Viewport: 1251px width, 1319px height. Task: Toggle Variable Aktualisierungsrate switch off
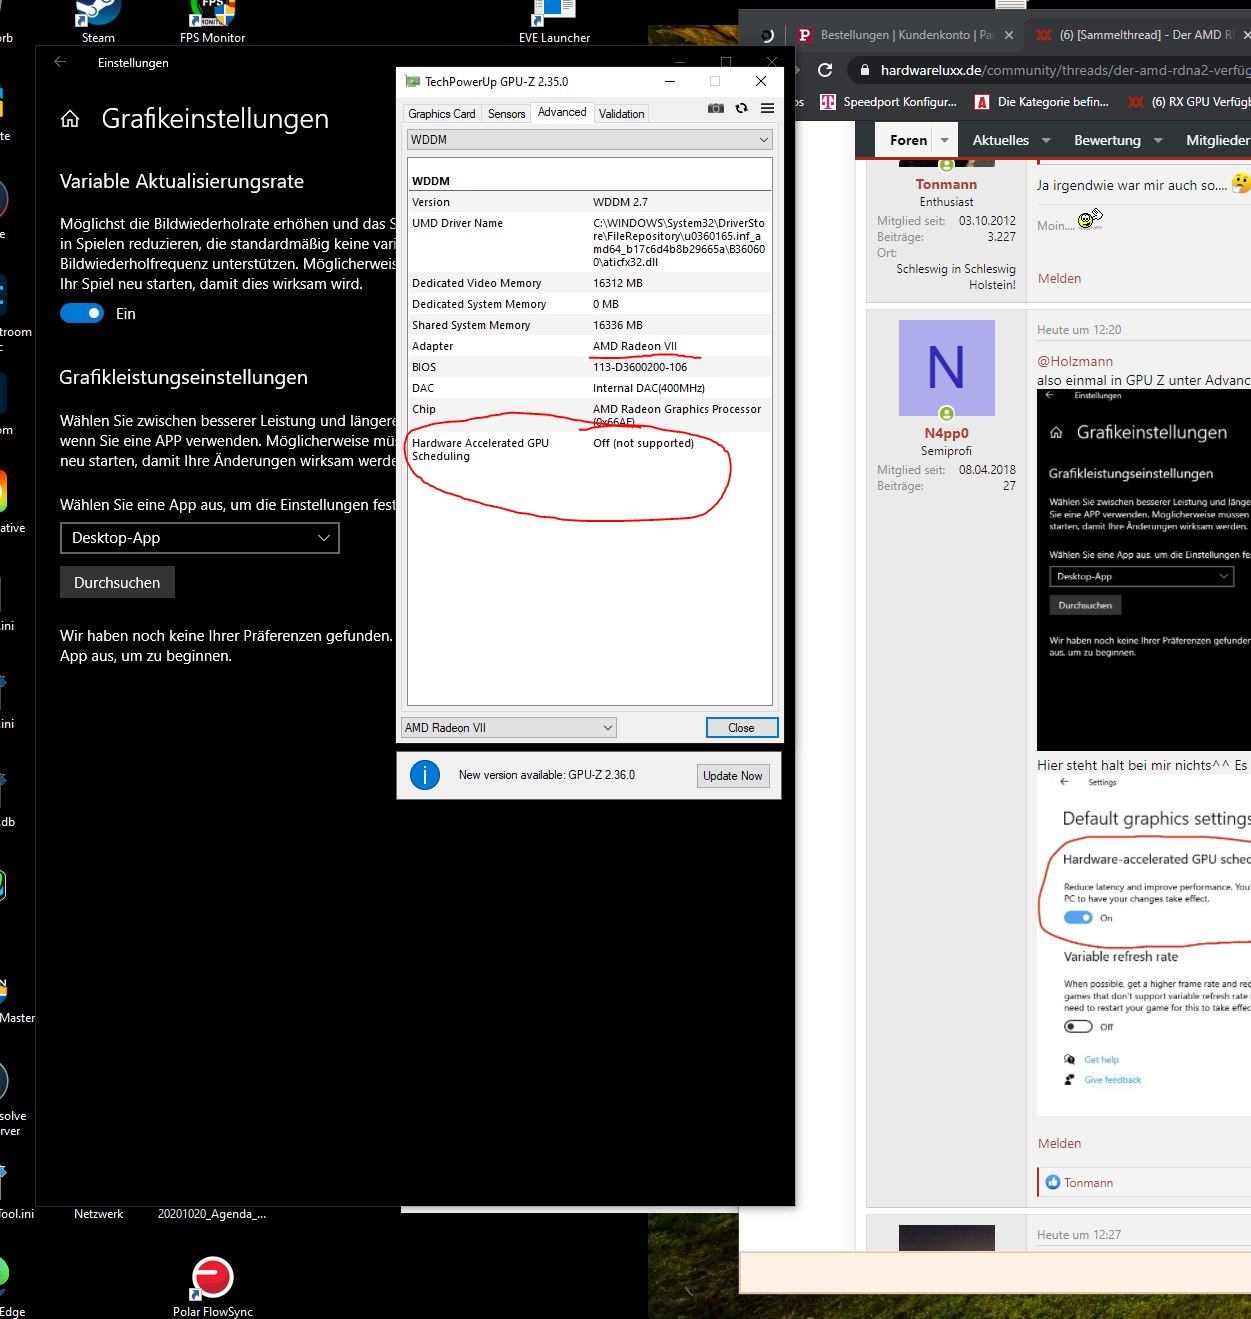pos(82,313)
